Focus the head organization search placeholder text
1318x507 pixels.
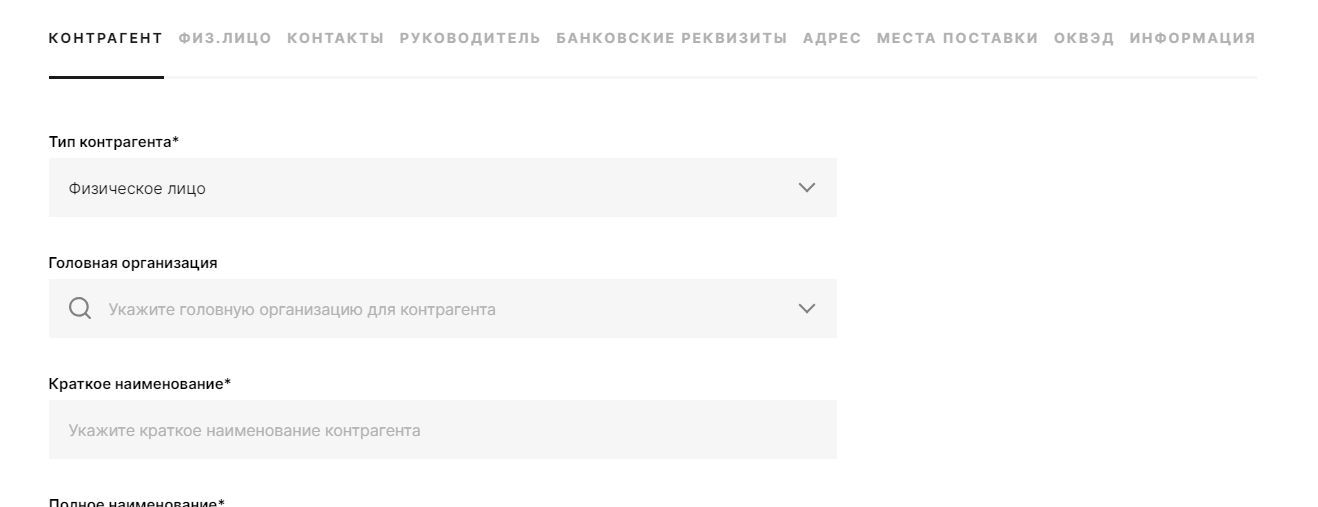coord(302,310)
